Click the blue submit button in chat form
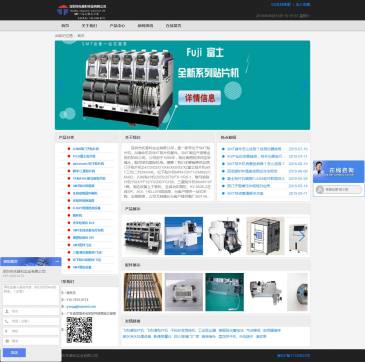 pyautogui.click(x=14, y=353)
